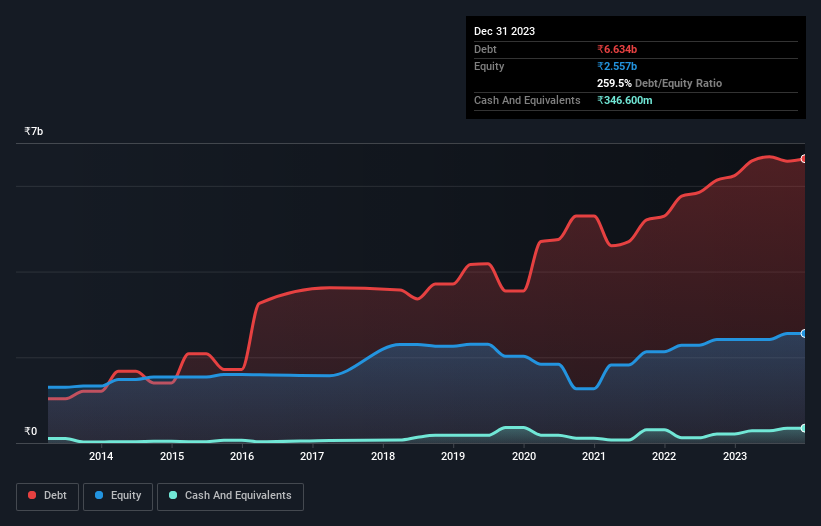Click the 2021 x-axis label
The width and height of the screenshot is (821, 526).
pyautogui.click(x=594, y=456)
